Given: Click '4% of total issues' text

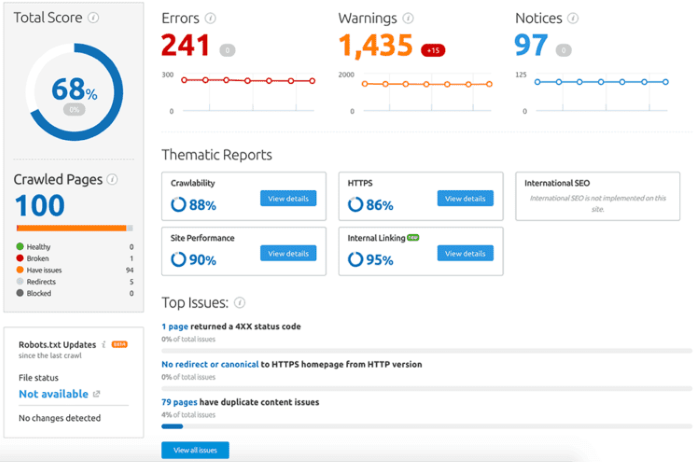Looking at the screenshot, I should coord(188,415).
